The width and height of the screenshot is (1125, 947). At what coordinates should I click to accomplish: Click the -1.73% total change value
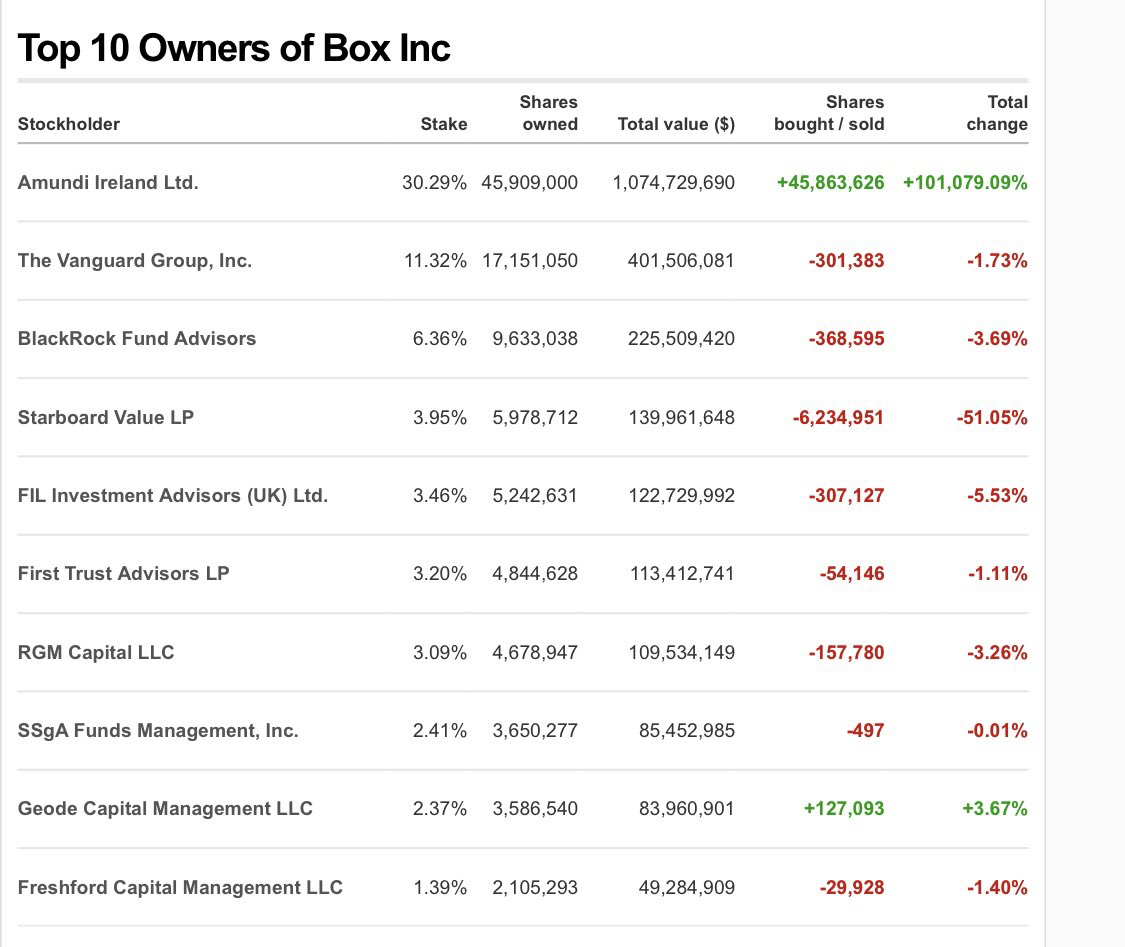click(x=997, y=261)
